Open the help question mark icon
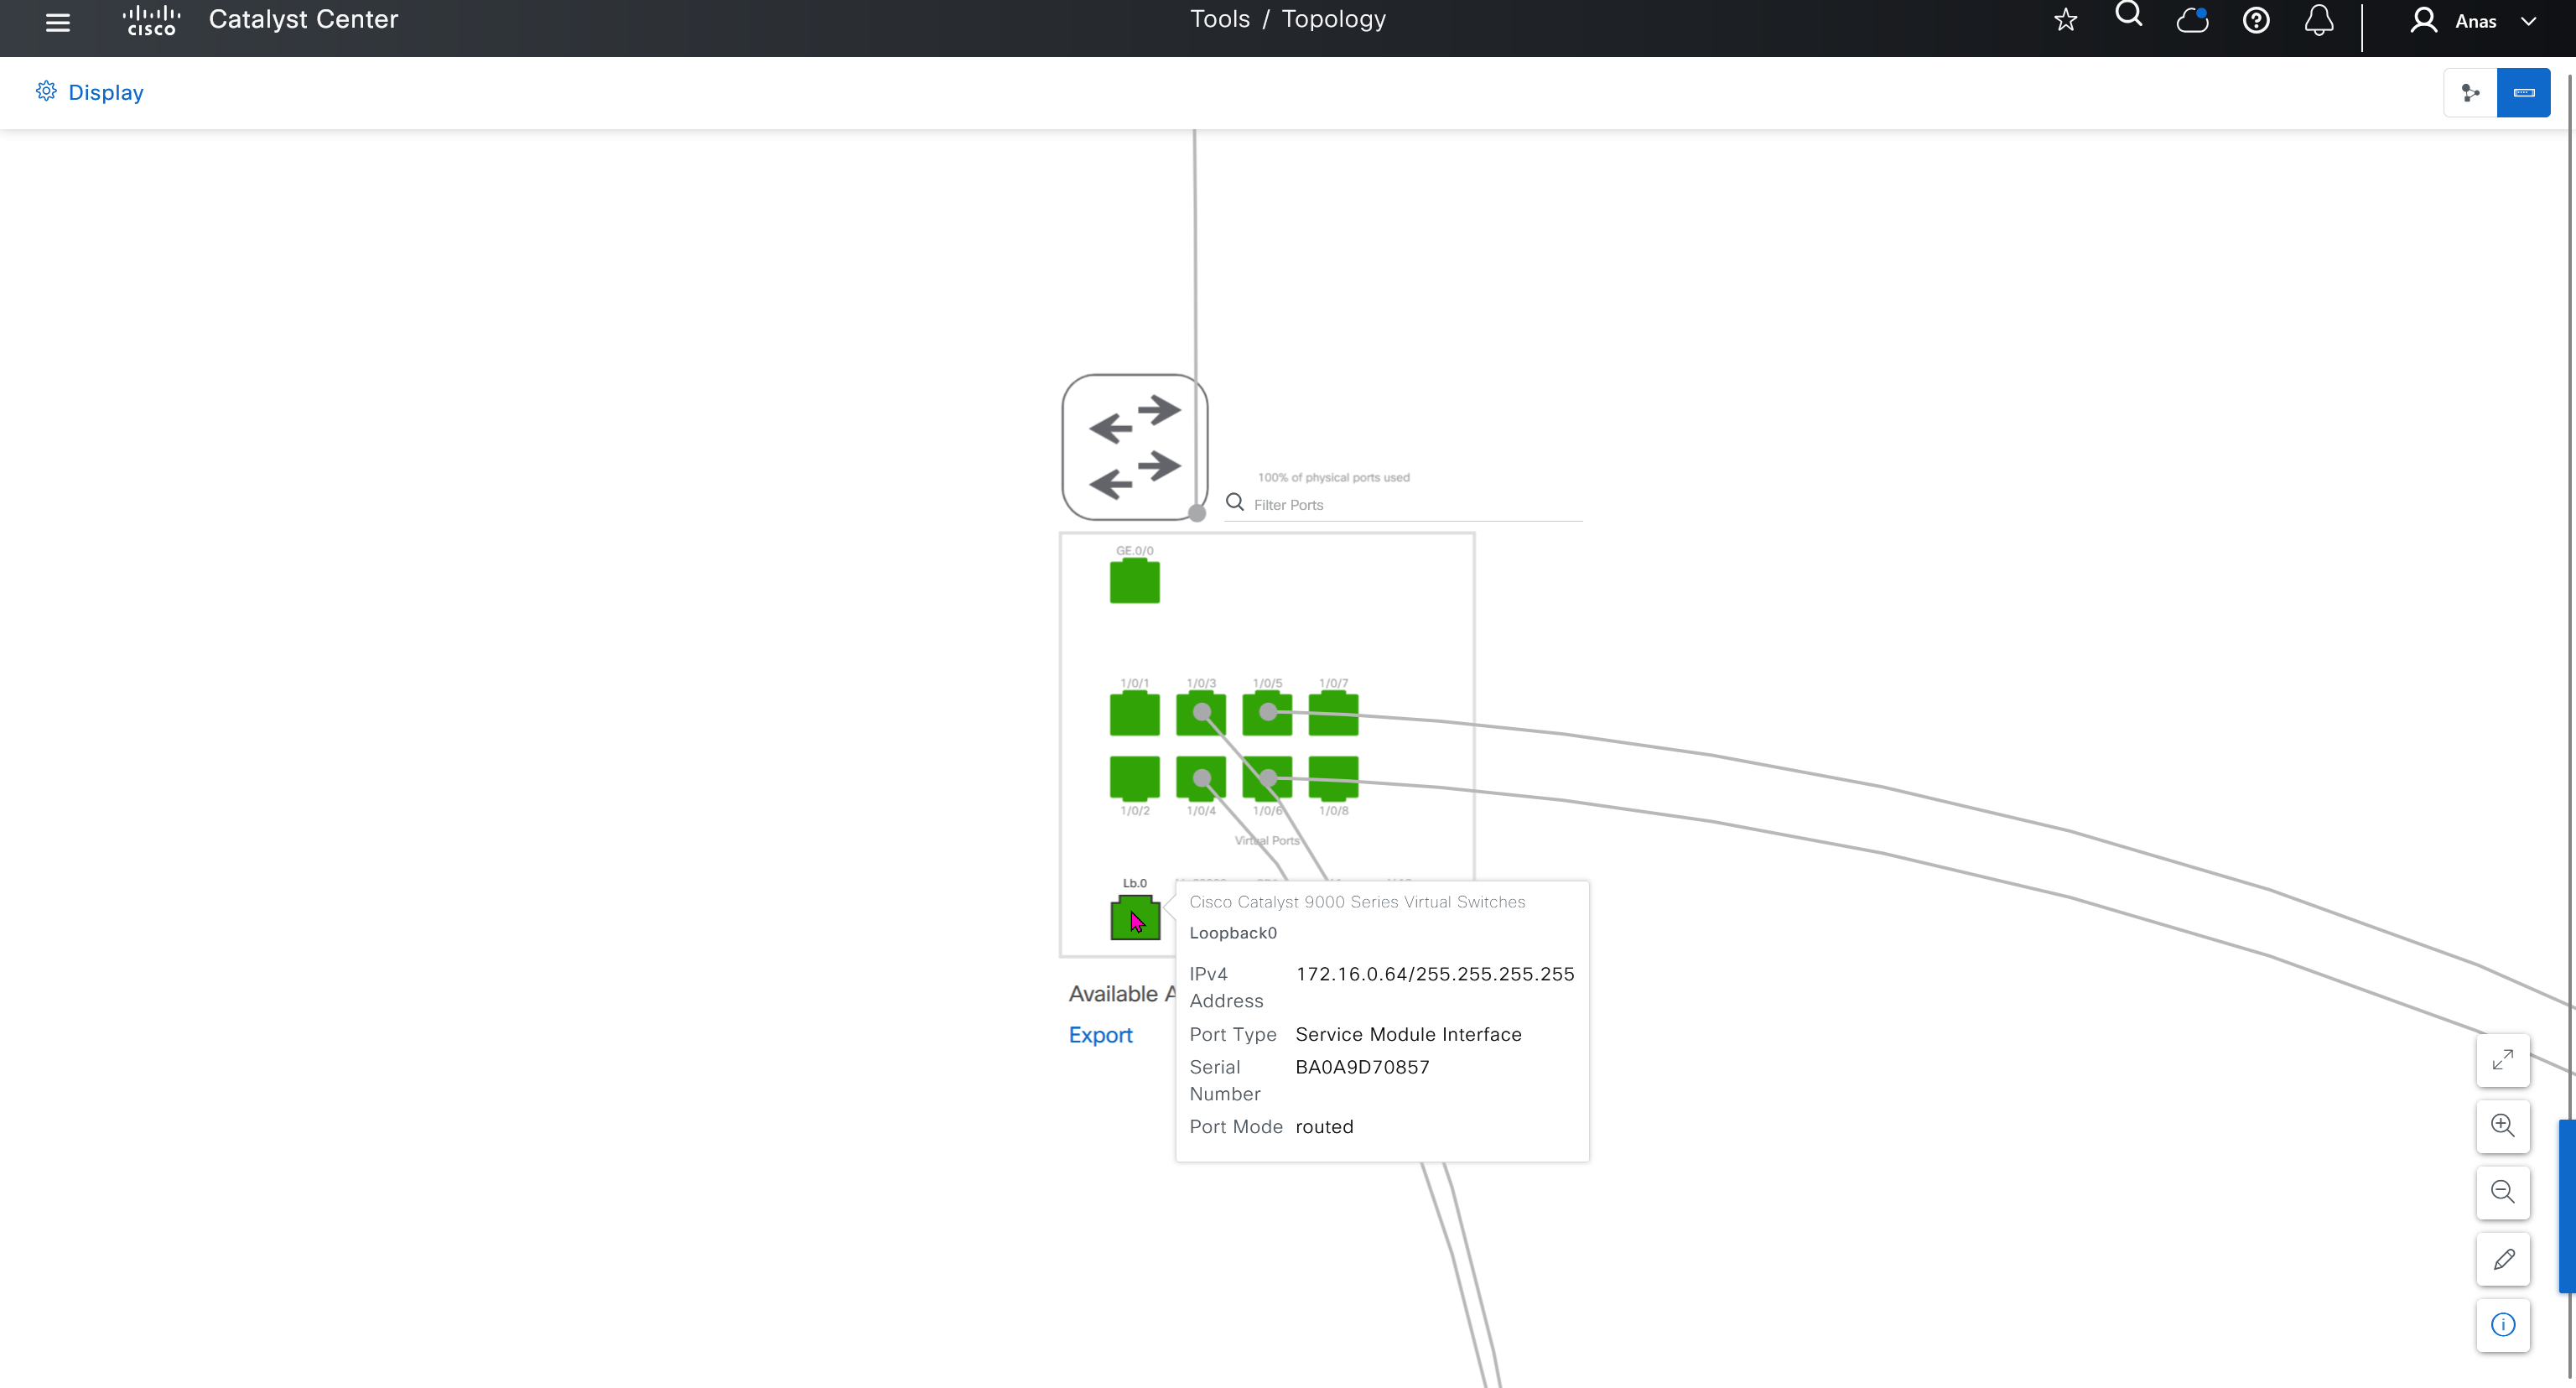 [x=2256, y=20]
